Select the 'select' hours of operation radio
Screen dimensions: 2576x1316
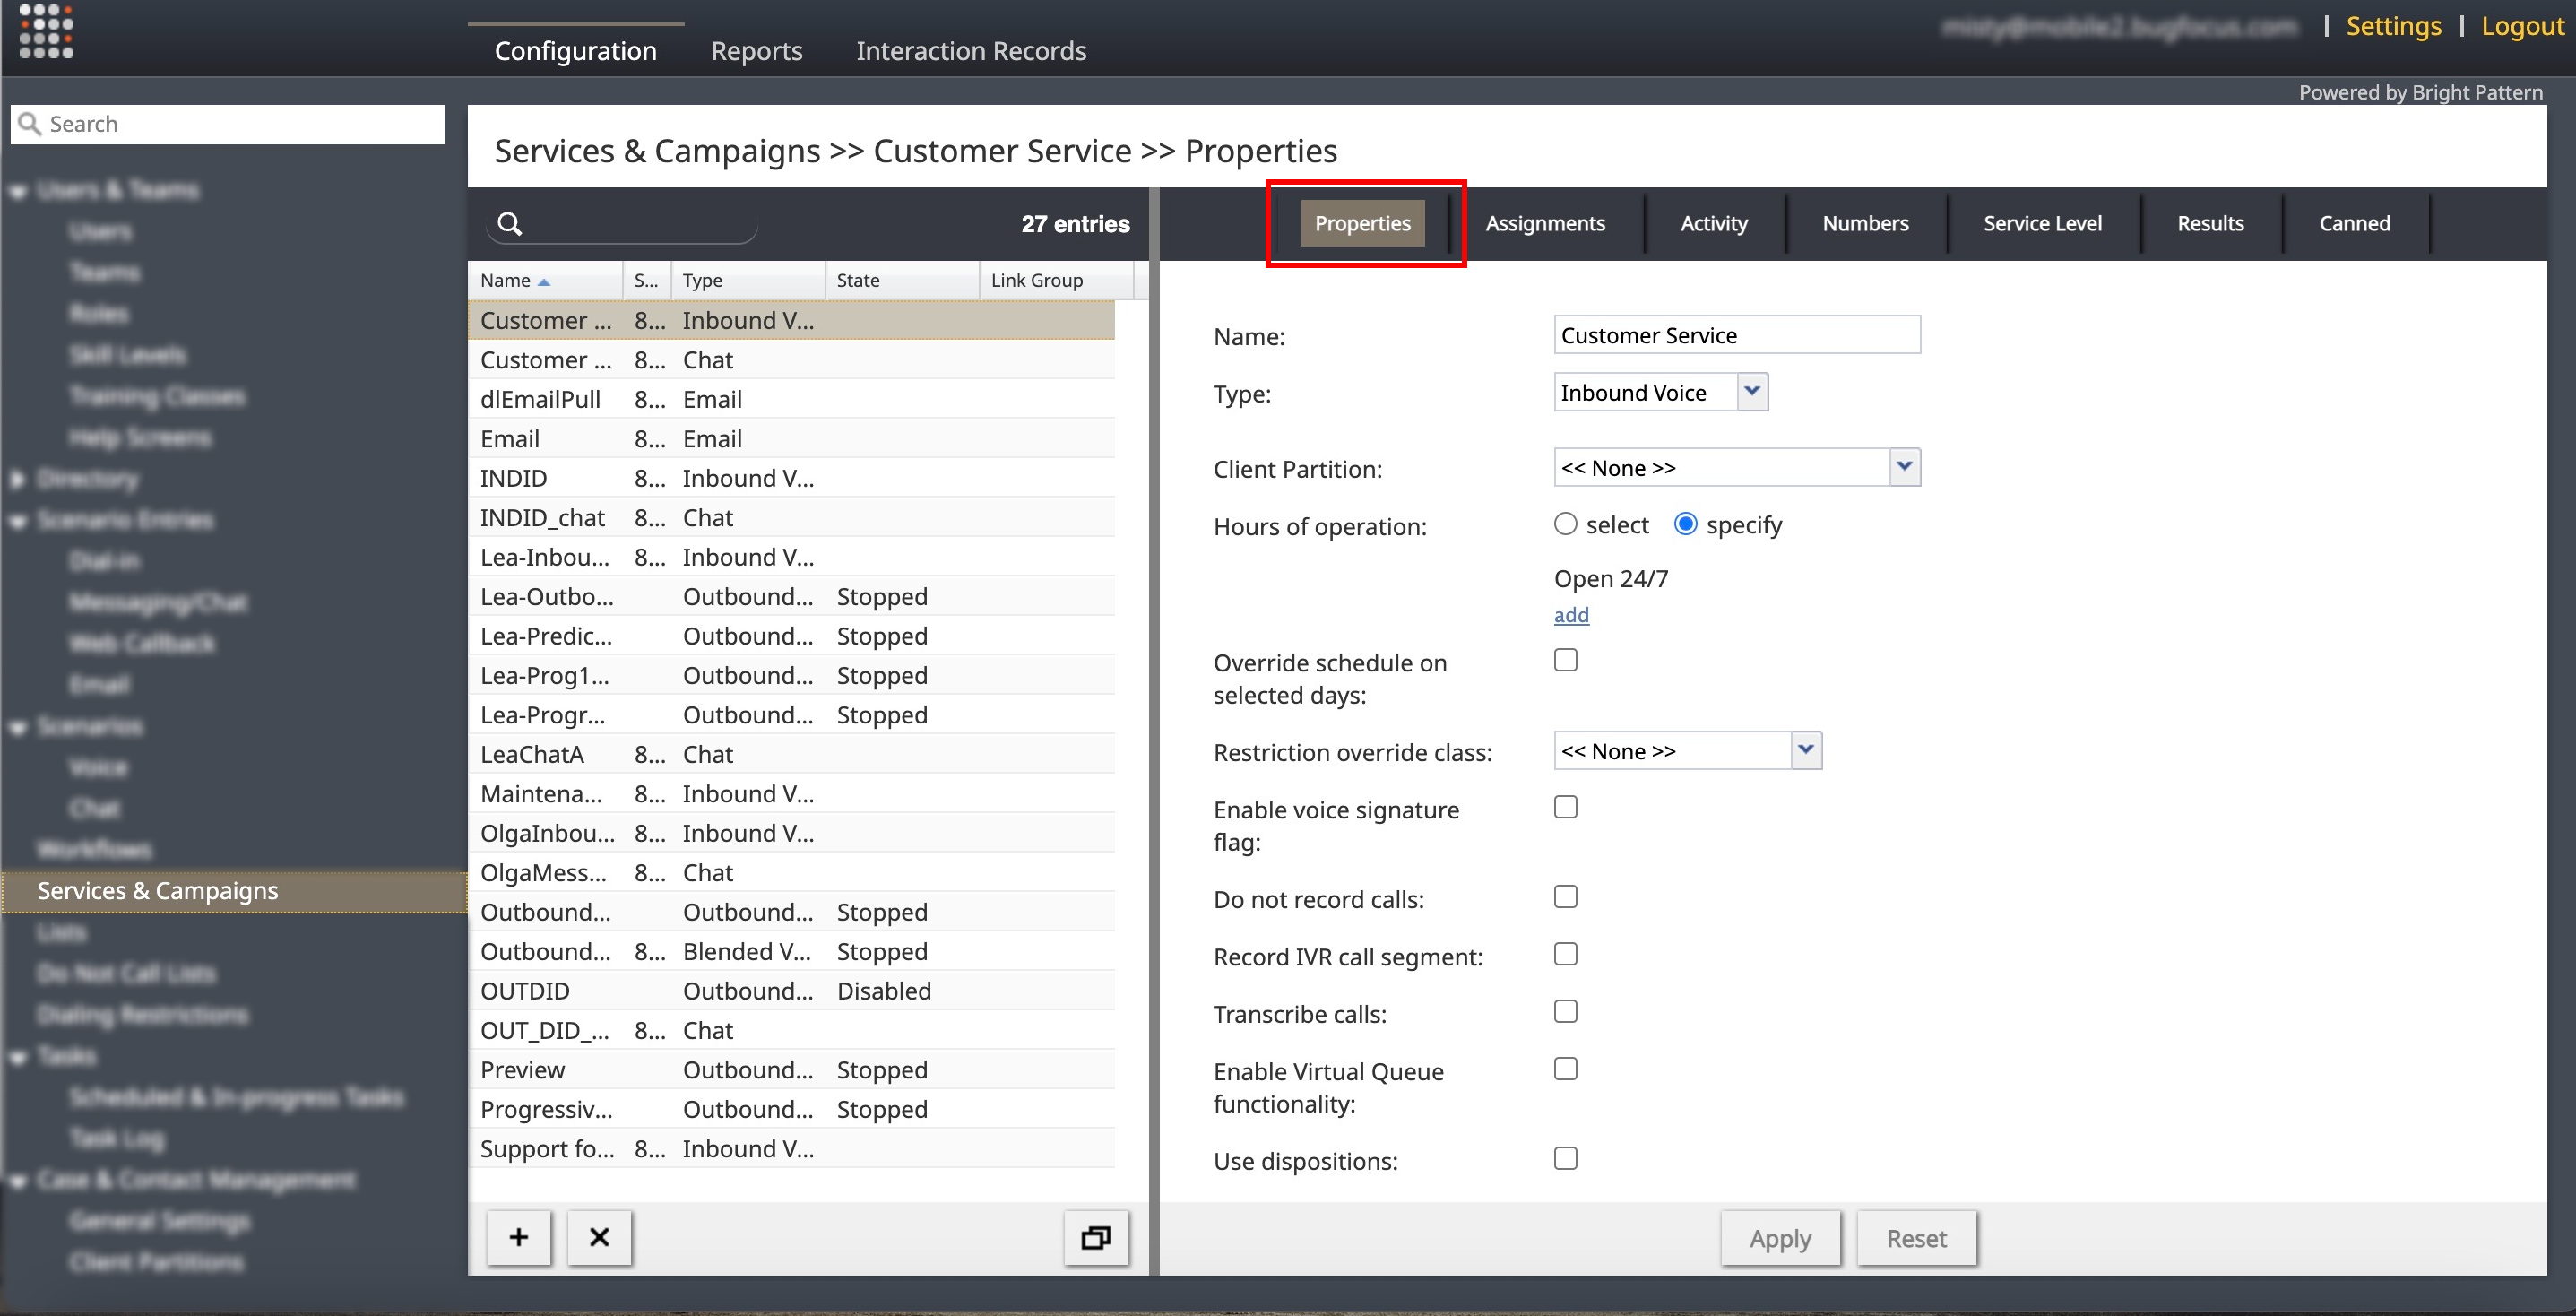point(1566,524)
